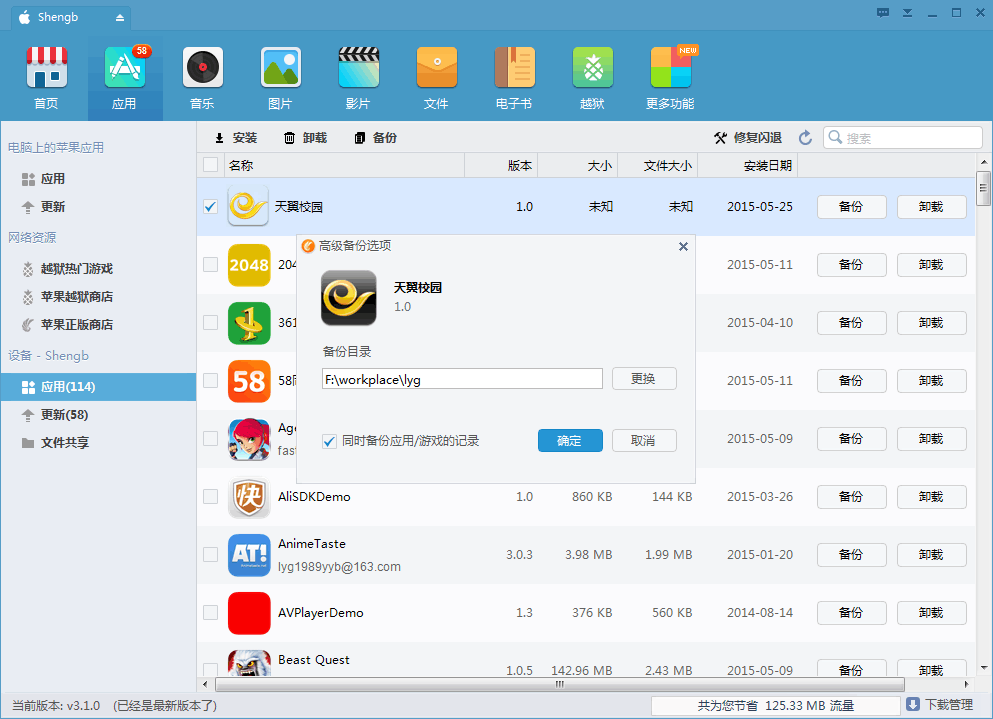Open the 音乐 music section
This screenshot has width=993, height=719.
pyautogui.click(x=202, y=77)
